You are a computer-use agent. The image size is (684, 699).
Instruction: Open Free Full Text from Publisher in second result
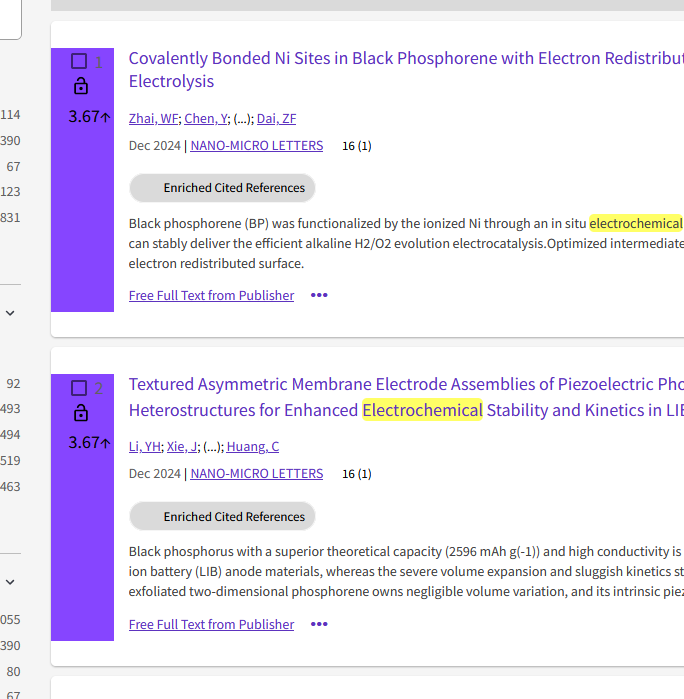point(211,624)
